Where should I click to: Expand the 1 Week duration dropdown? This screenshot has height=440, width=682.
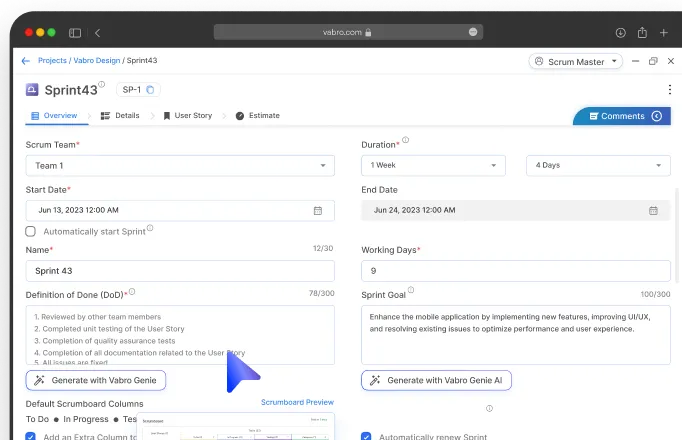pyautogui.click(x=438, y=166)
